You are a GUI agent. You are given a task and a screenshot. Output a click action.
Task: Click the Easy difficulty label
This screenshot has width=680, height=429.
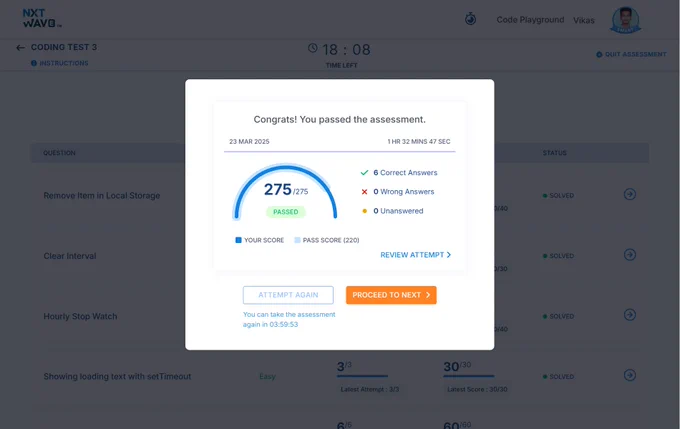click(x=267, y=377)
